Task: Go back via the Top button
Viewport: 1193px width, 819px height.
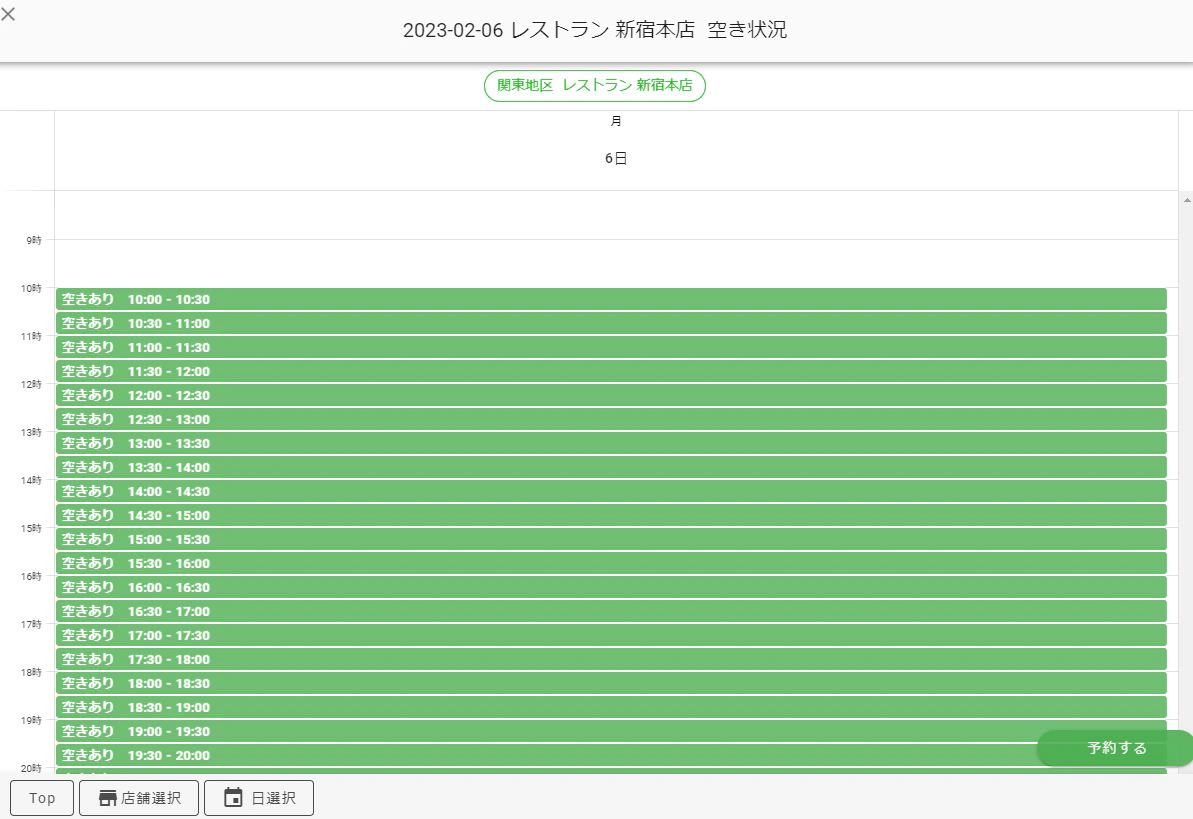Action: 42,798
